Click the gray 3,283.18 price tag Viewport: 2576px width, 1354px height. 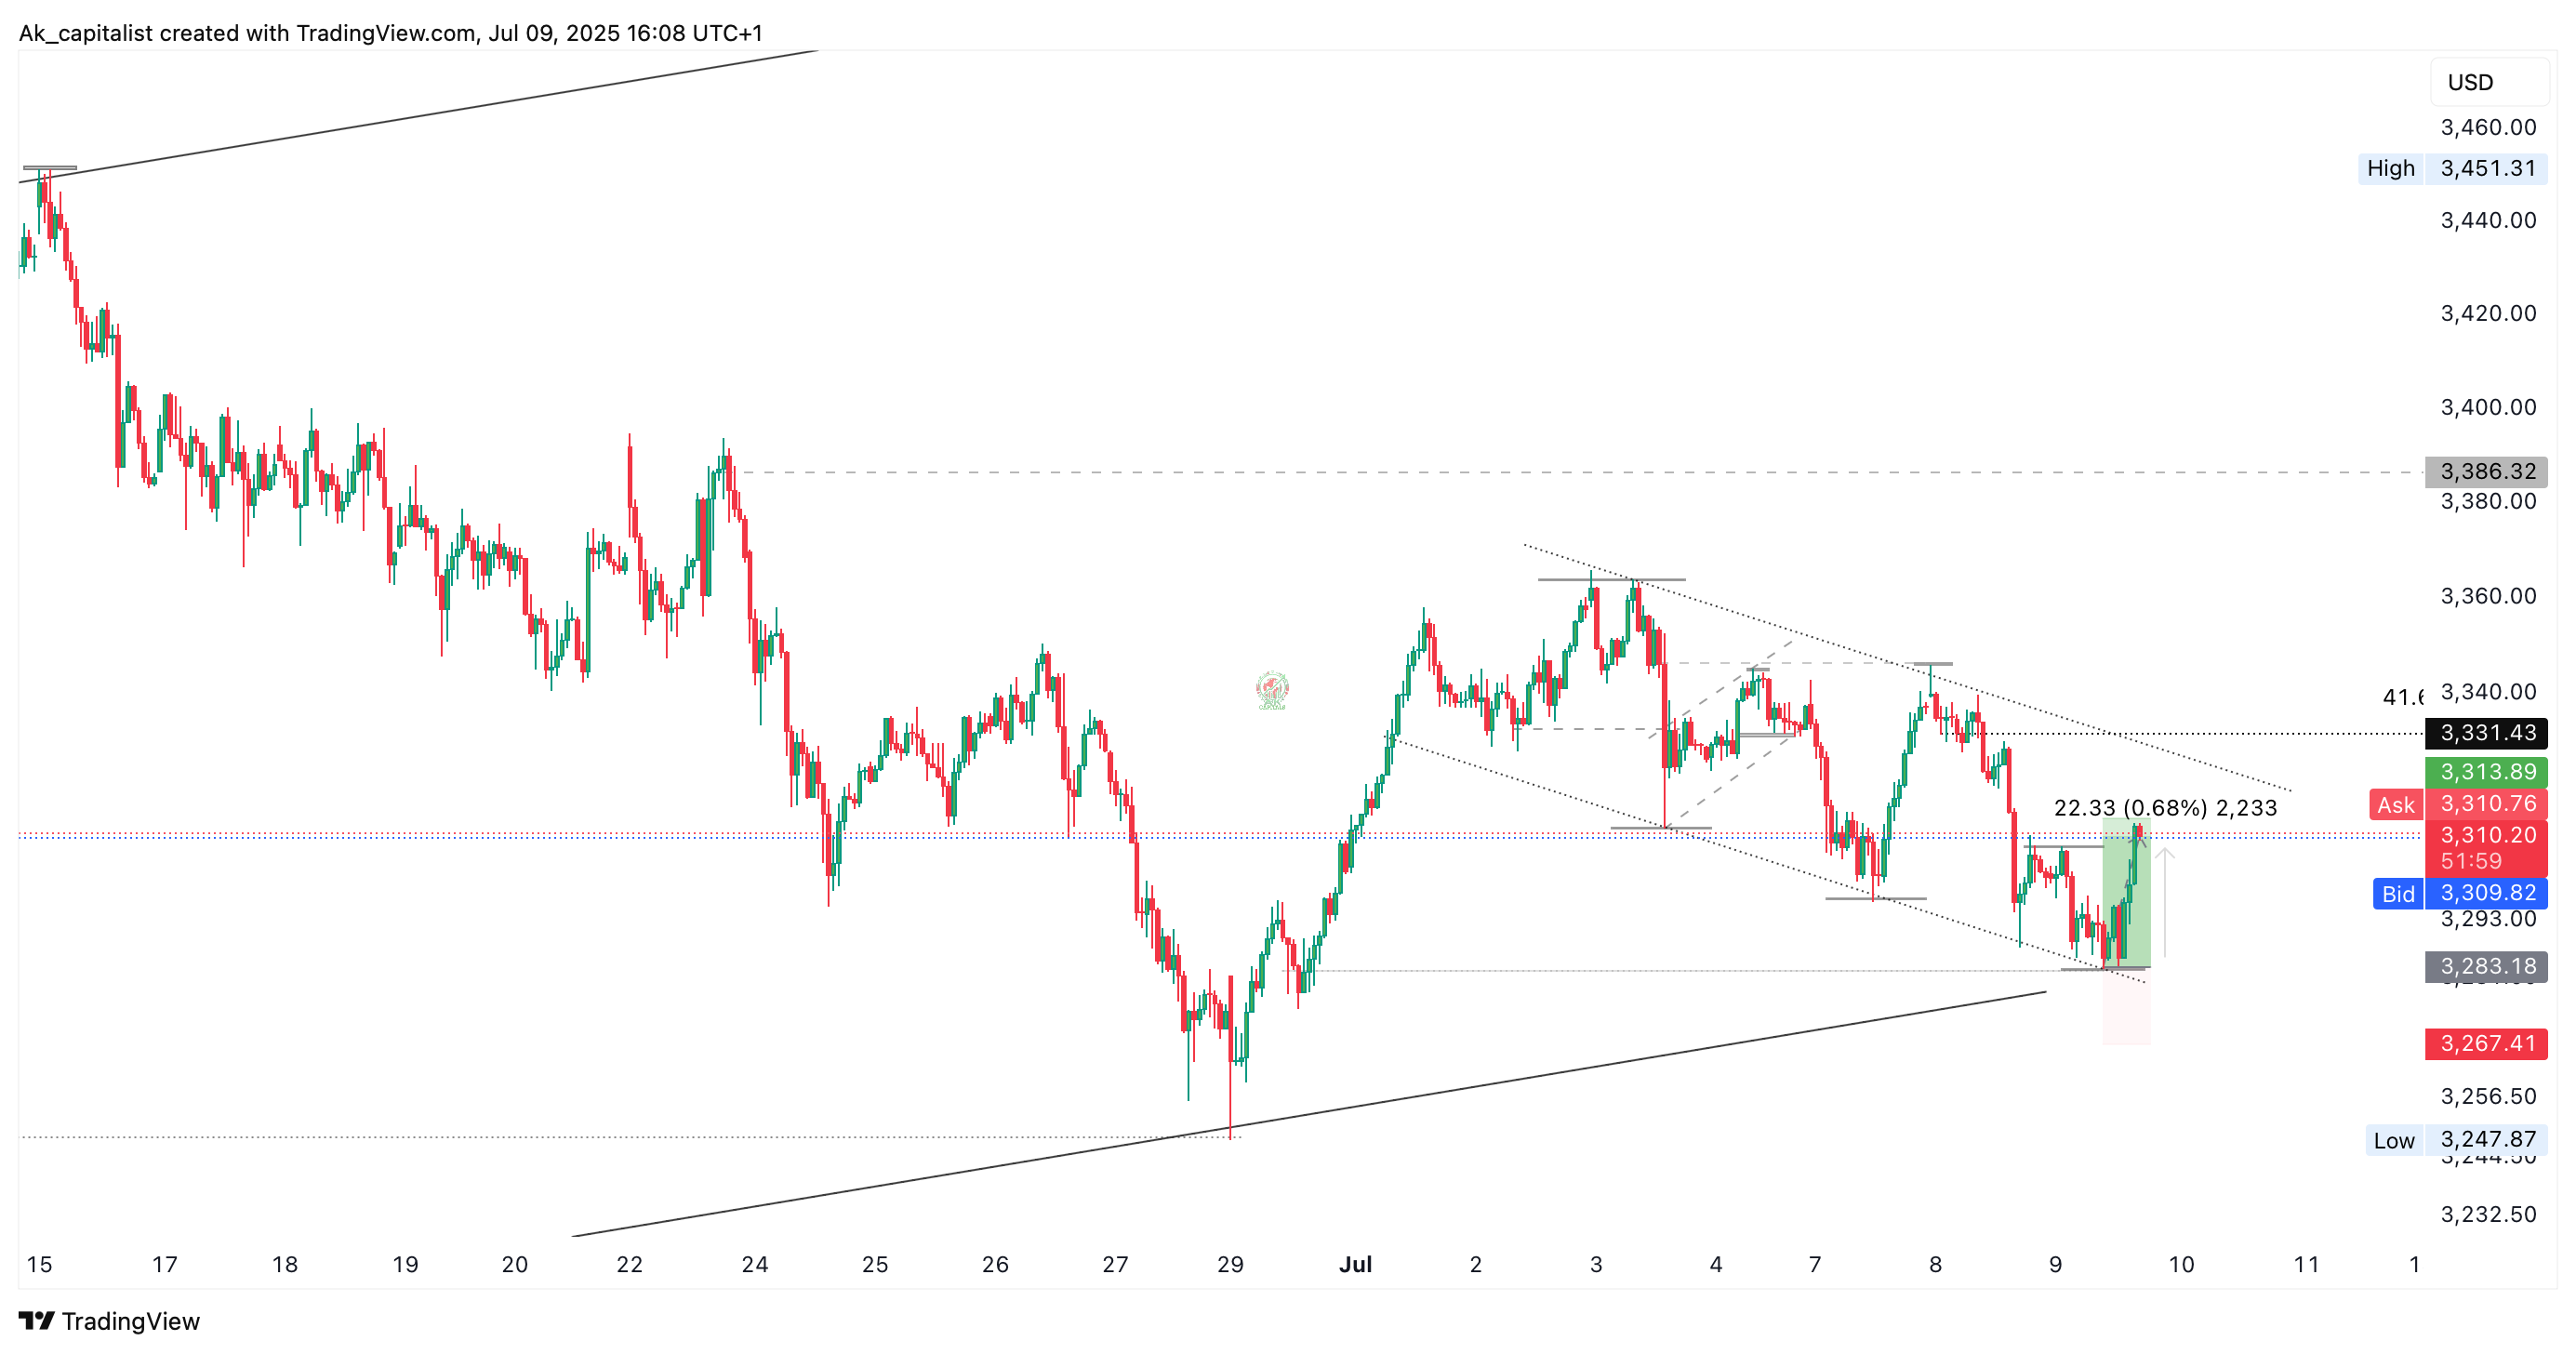(2486, 966)
